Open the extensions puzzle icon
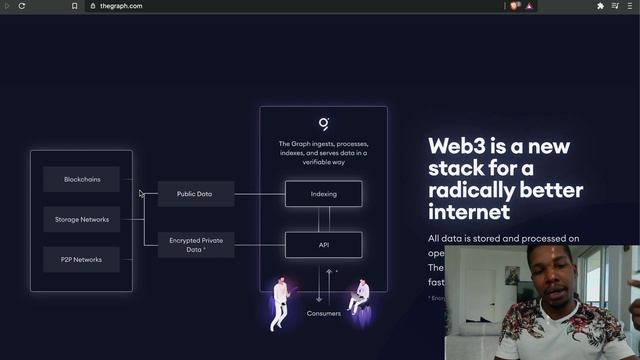 (600, 6)
